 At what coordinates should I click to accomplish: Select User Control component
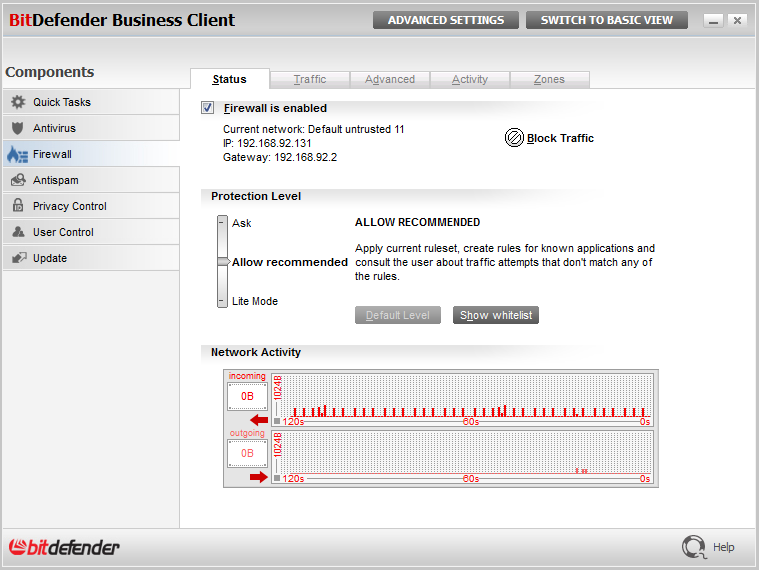point(91,232)
